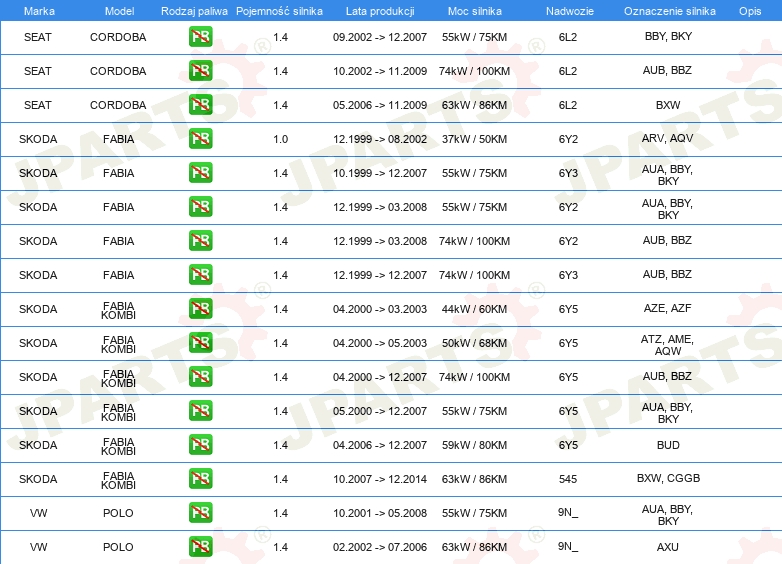Select the date range 09.2002 -> 12.2007
Viewport: 782px width, 564px height.
380,37
